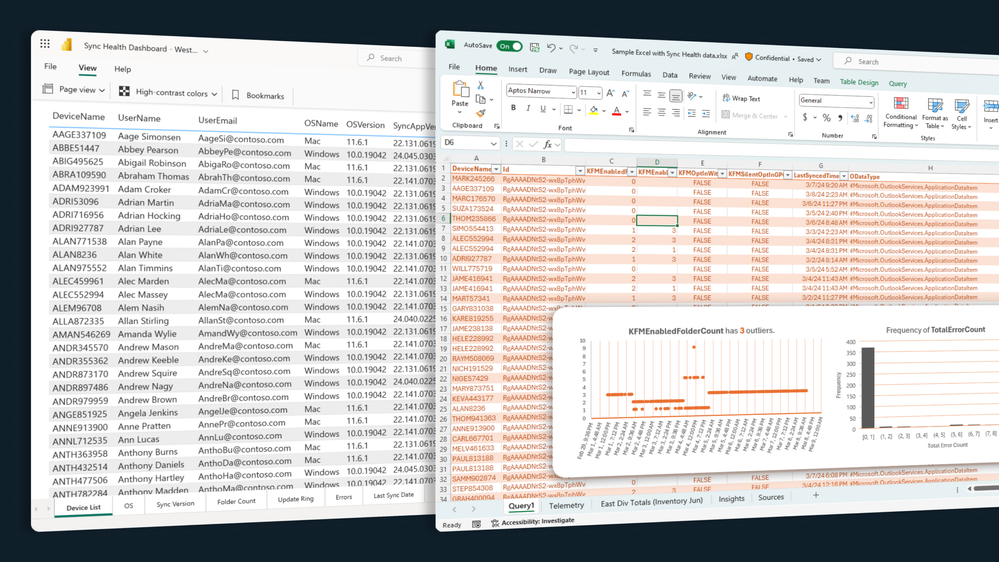Open the Sync Version page tab in Power BI

175,503
